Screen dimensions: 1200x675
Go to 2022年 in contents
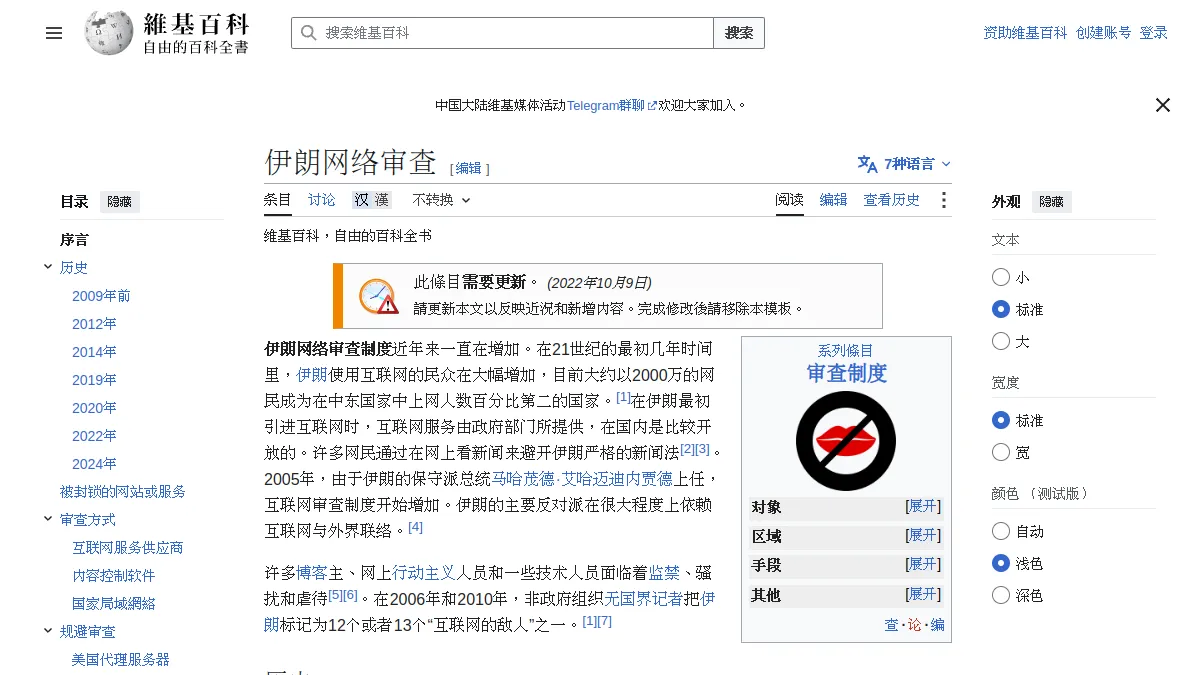94,436
